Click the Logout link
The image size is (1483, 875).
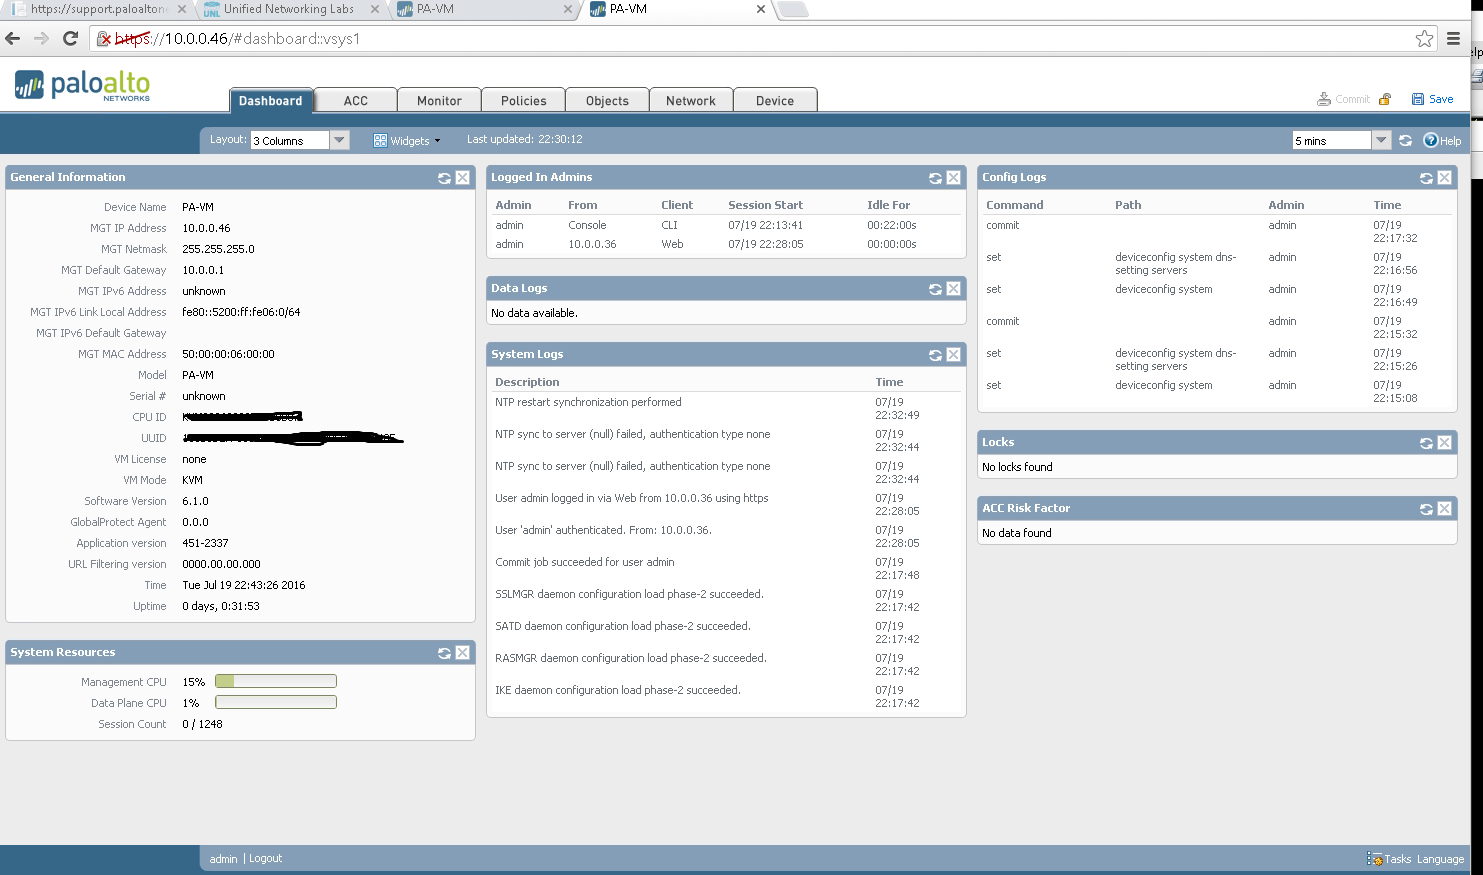pyautogui.click(x=265, y=859)
